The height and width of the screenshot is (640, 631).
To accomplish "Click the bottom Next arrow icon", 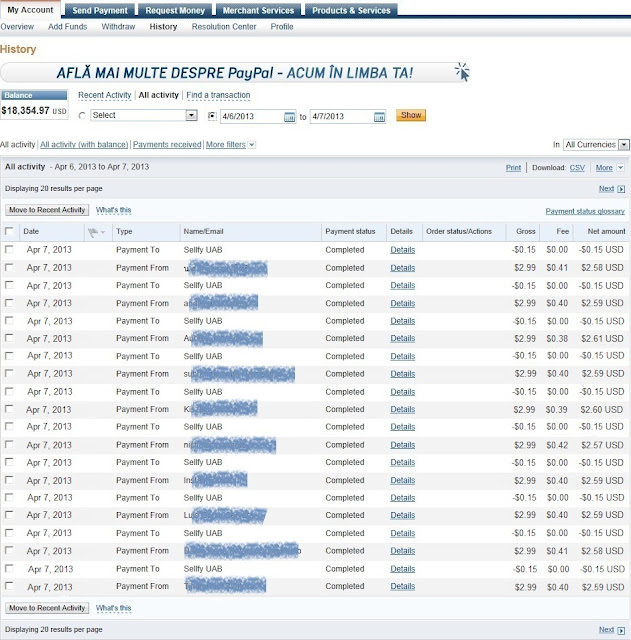I will 621,630.
